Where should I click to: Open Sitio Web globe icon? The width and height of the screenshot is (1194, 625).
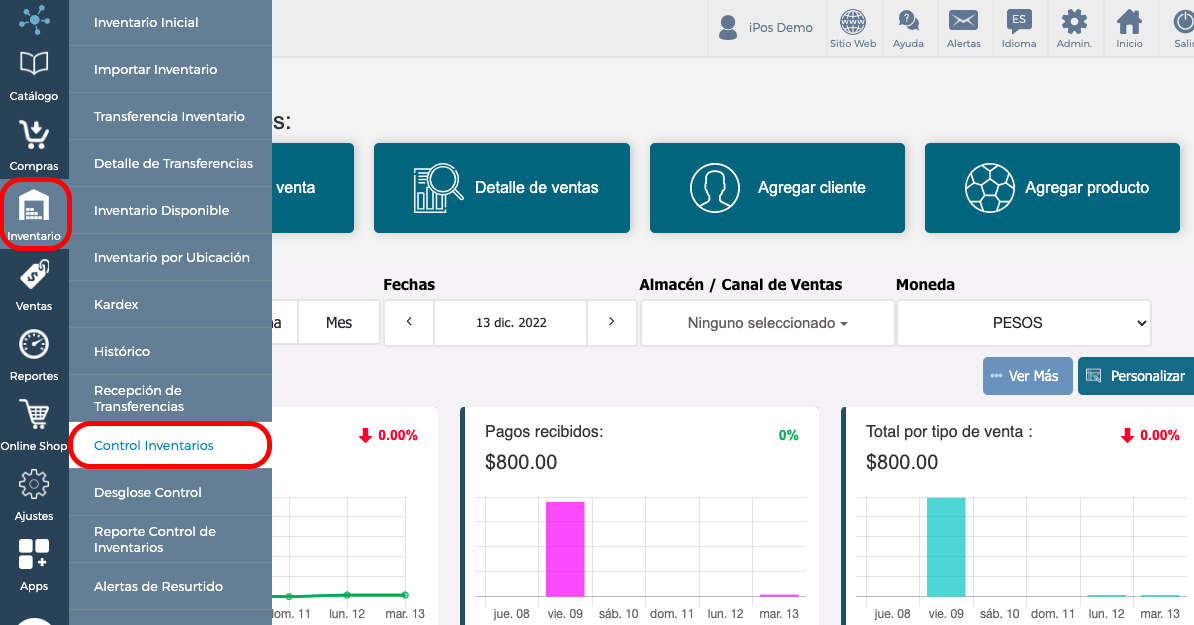(853, 28)
